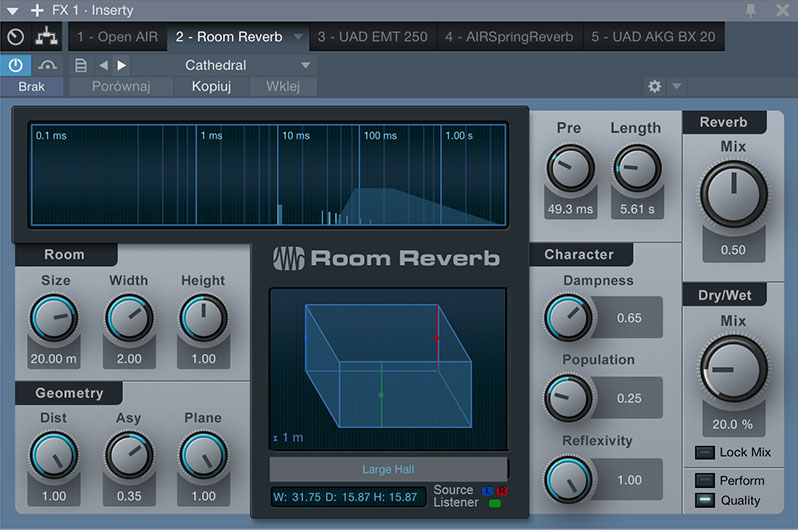Click the Length knob
The image size is (798, 530).
[637, 169]
